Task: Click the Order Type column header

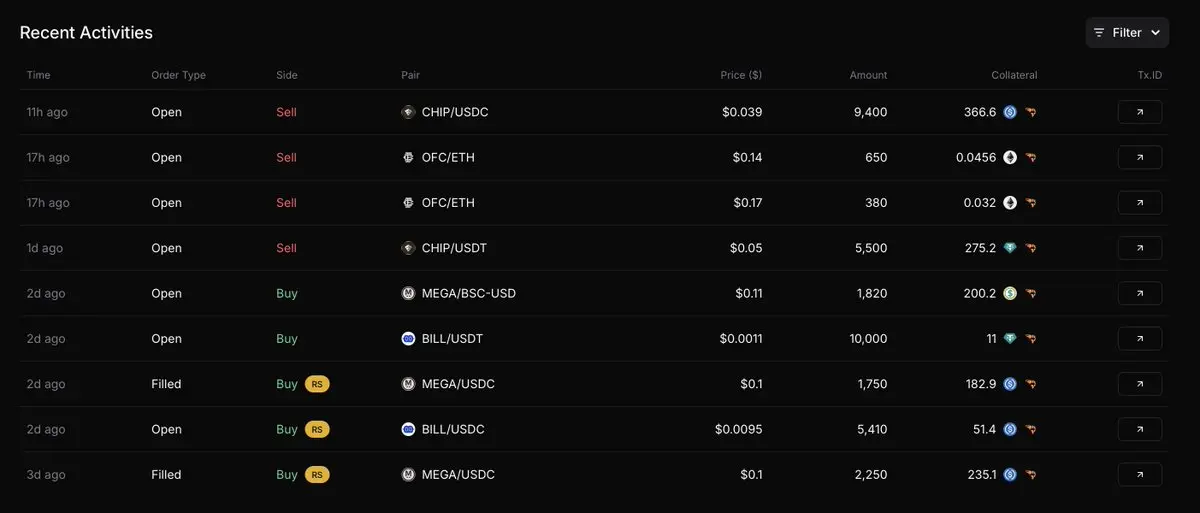Action: click(179, 75)
